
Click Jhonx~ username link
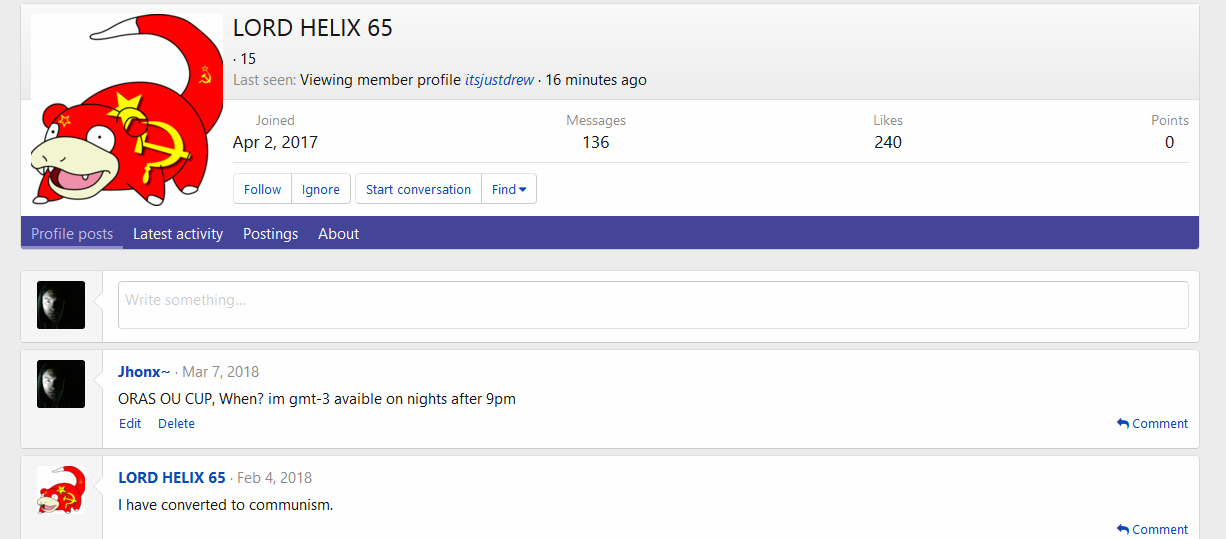point(144,371)
